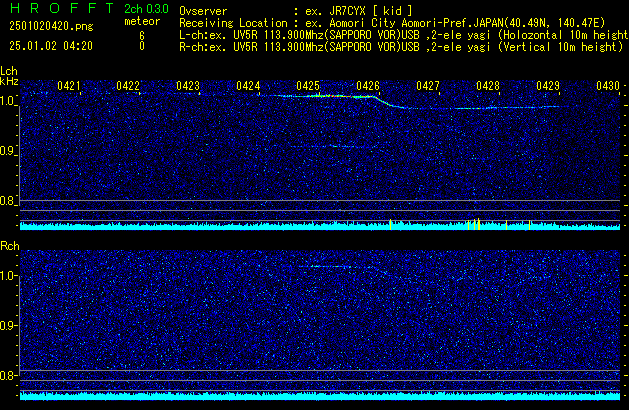Click the Ovserver JR7CYX line
The width and height of the screenshot is (629, 410).
coord(296,11)
